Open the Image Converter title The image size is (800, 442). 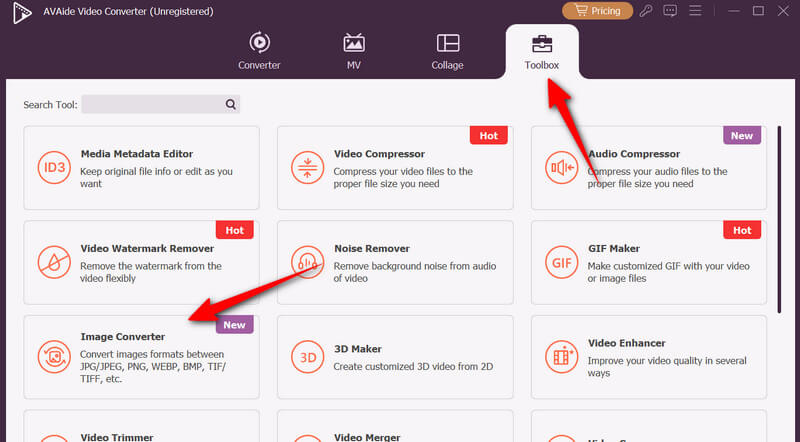coord(122,337)
